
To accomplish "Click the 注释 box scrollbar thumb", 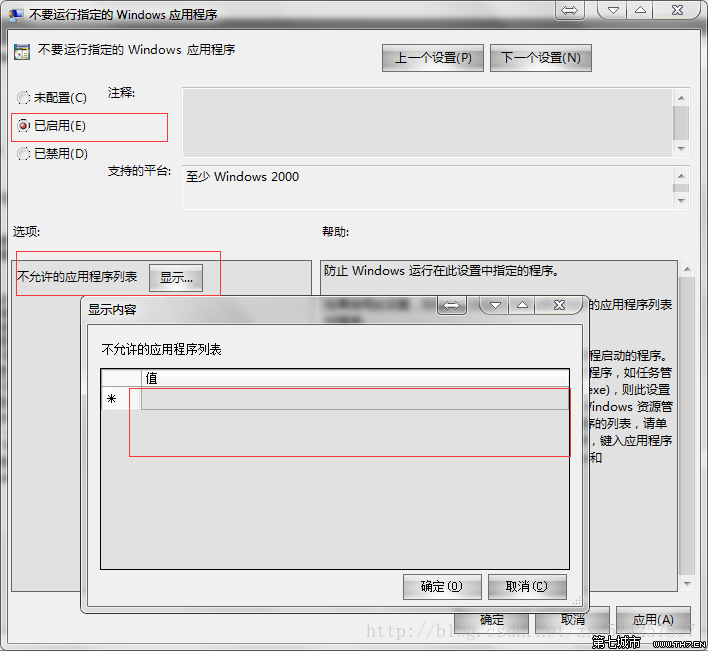I will [x=681, y=123].
